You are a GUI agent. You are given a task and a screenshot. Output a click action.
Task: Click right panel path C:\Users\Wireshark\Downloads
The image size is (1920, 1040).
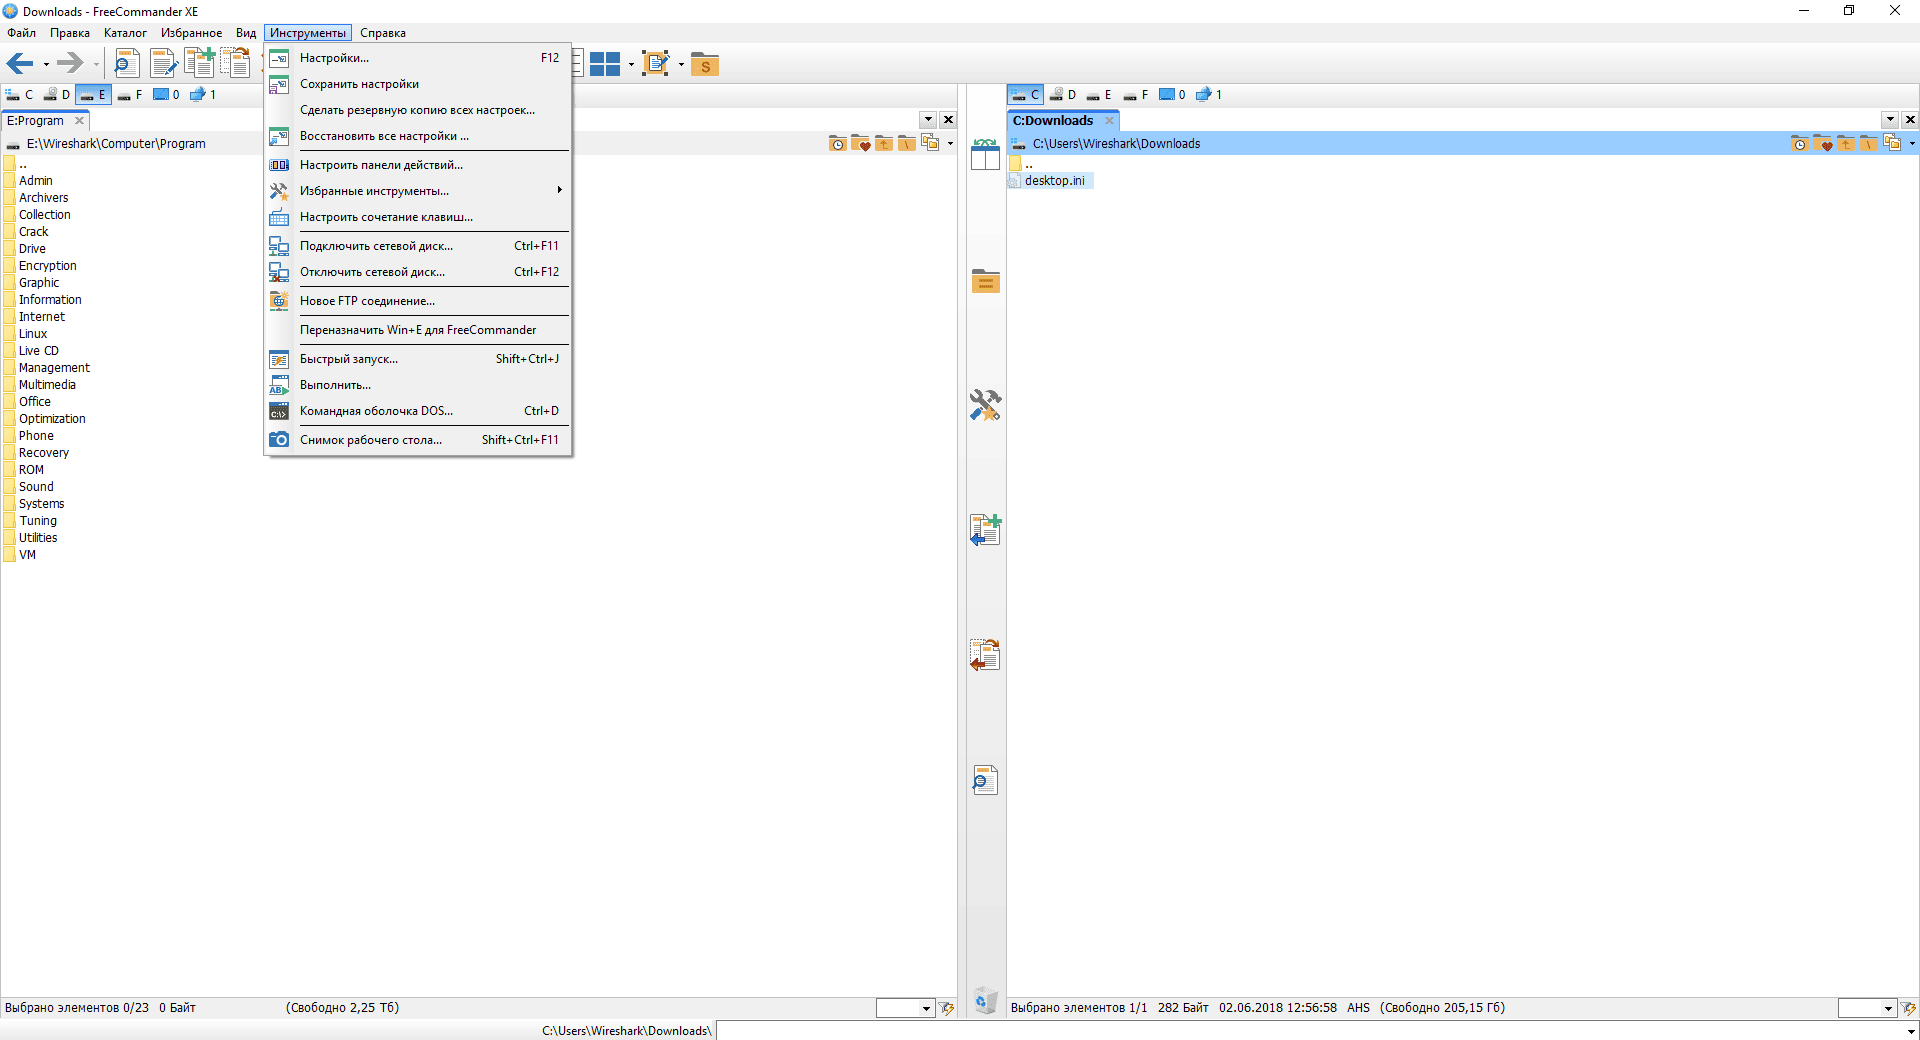(x=1116, y=144)
